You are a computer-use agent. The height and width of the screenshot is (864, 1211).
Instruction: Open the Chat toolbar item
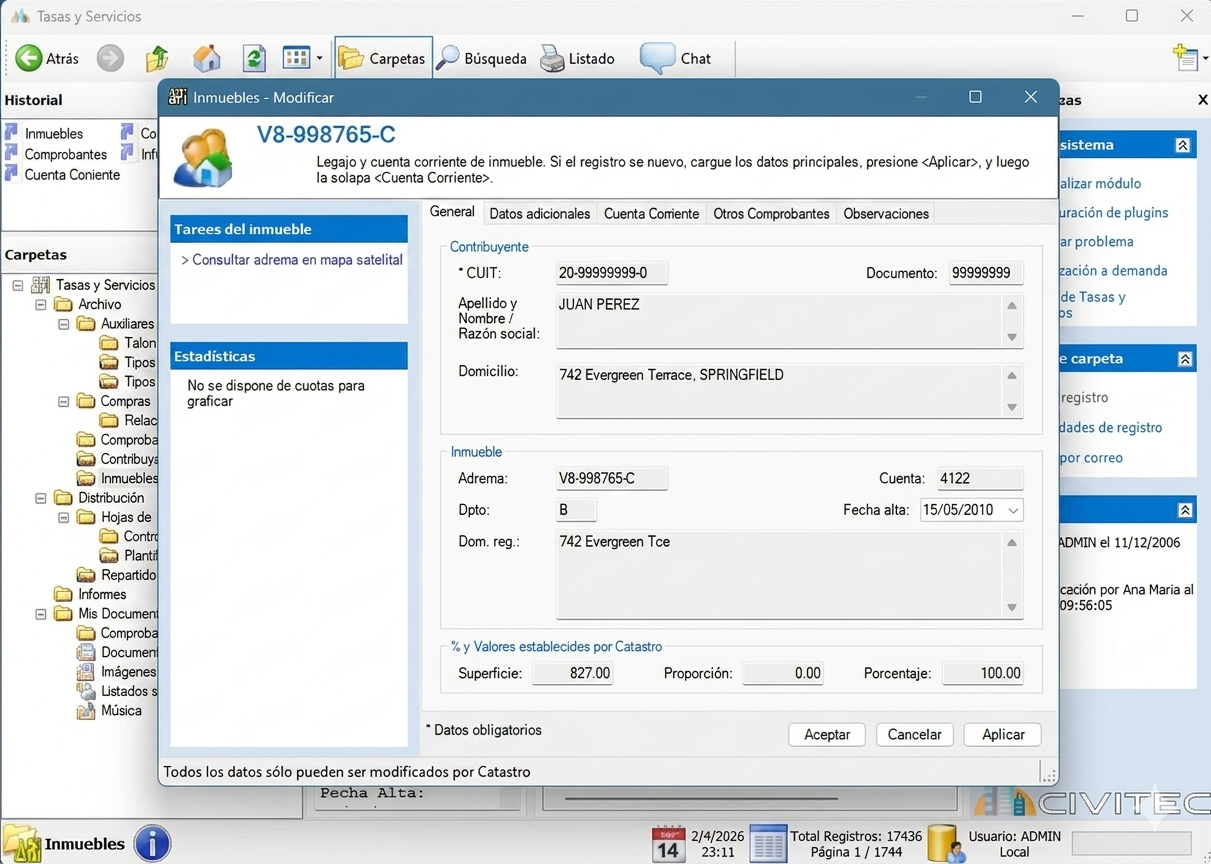point(676,58)
